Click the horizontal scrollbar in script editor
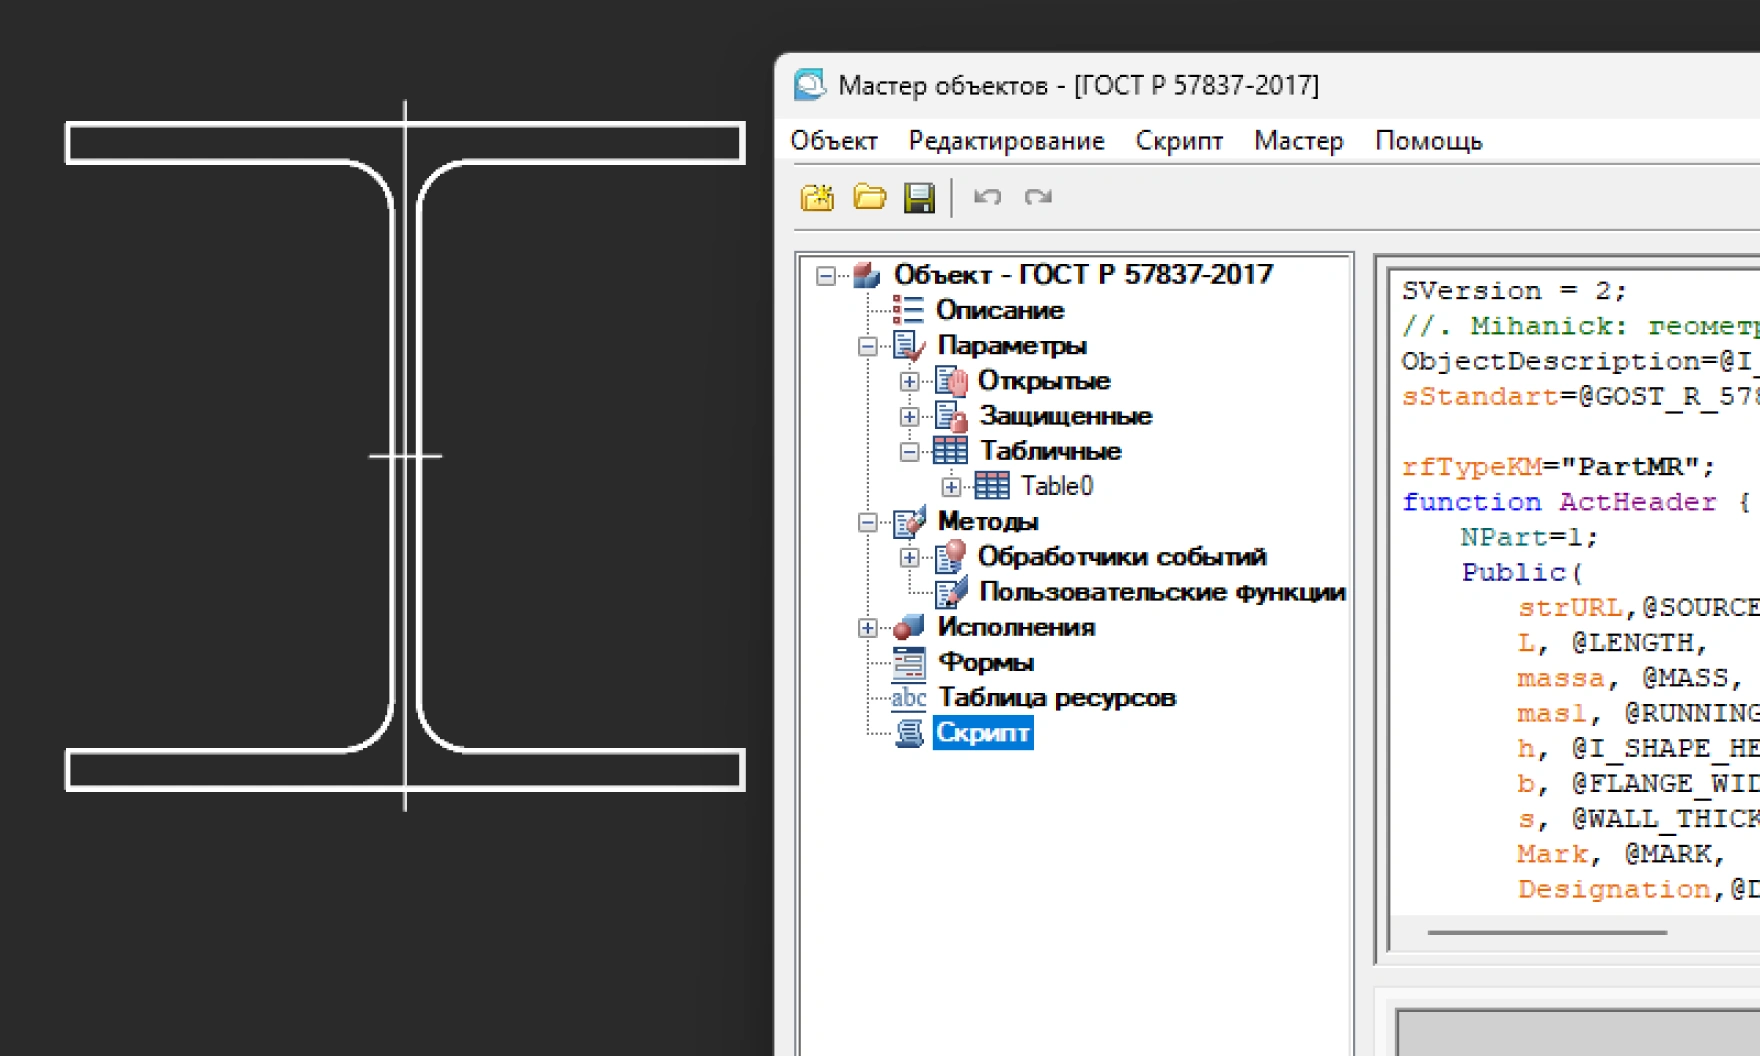The image size is (1760, 1056). 1546,932
